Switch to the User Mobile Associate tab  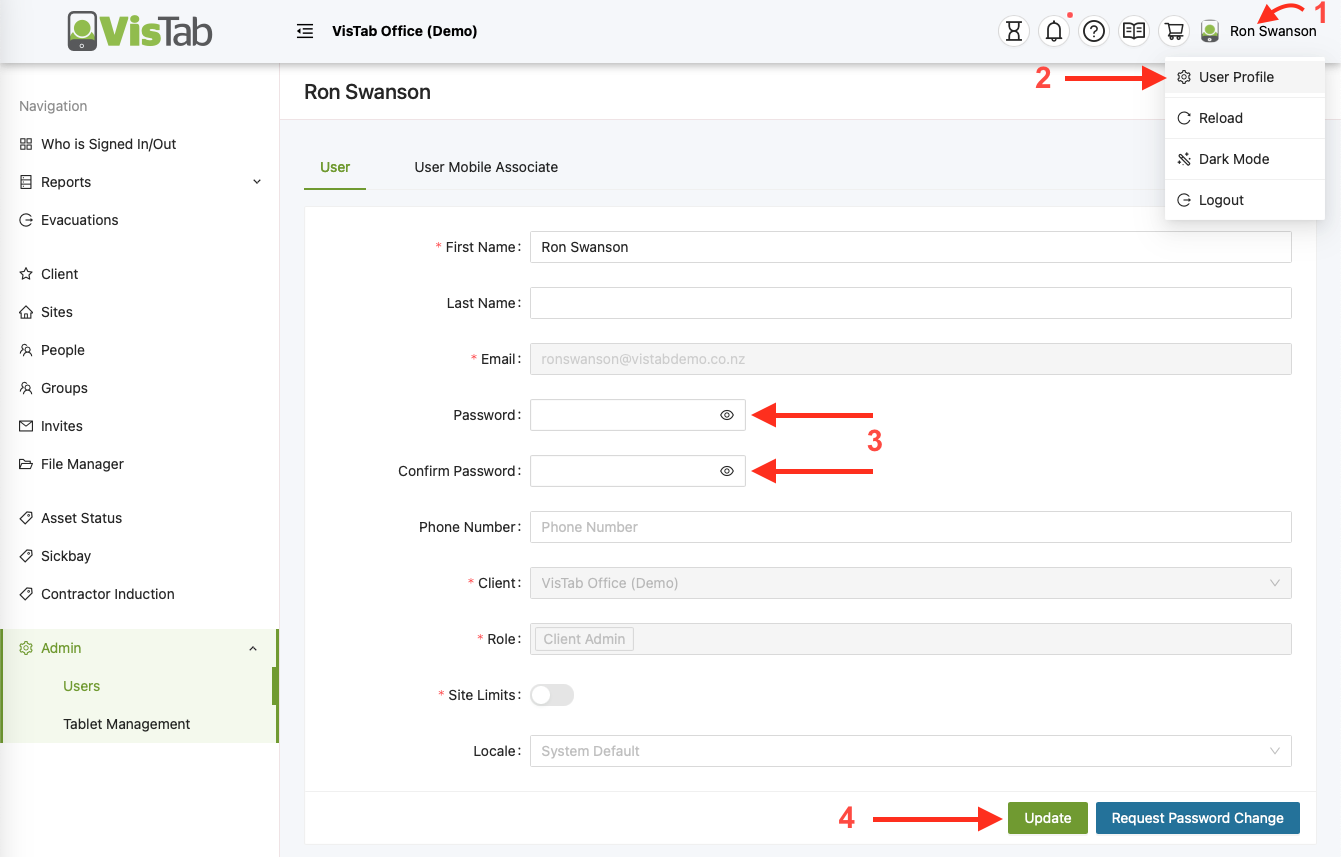point(486,167)
